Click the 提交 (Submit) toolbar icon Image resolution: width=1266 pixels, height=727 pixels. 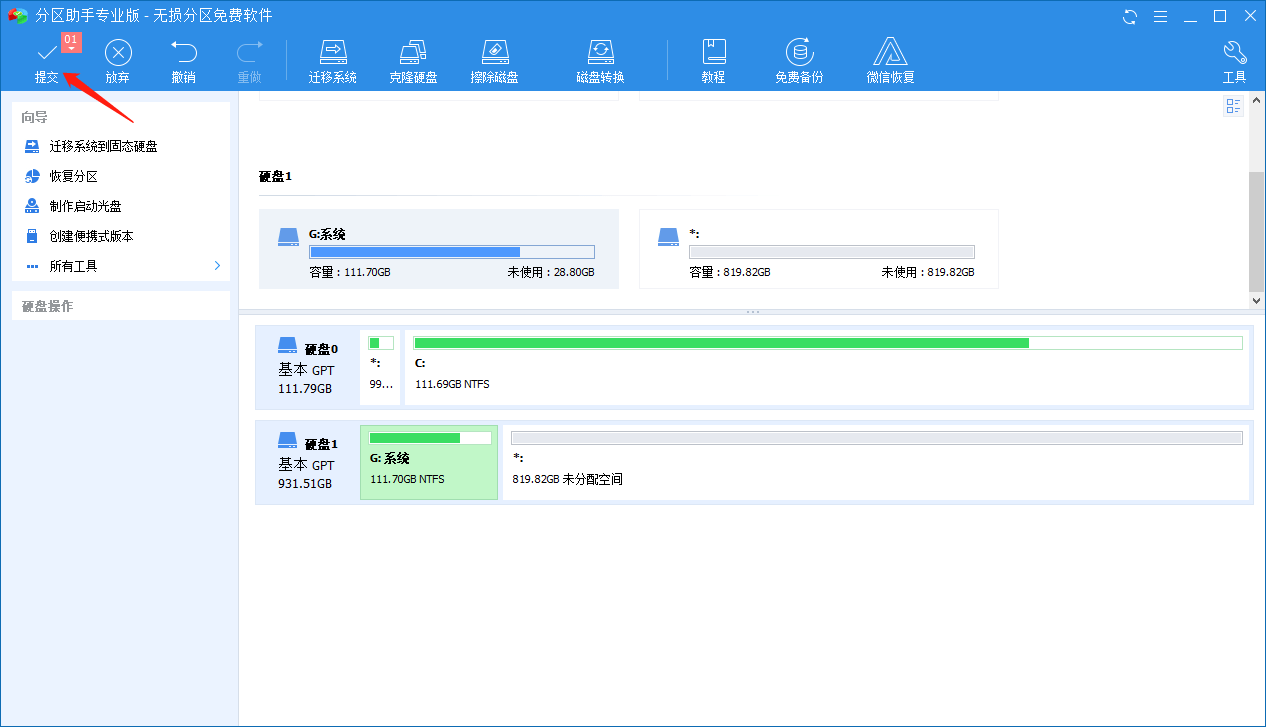tap(46, 60)
